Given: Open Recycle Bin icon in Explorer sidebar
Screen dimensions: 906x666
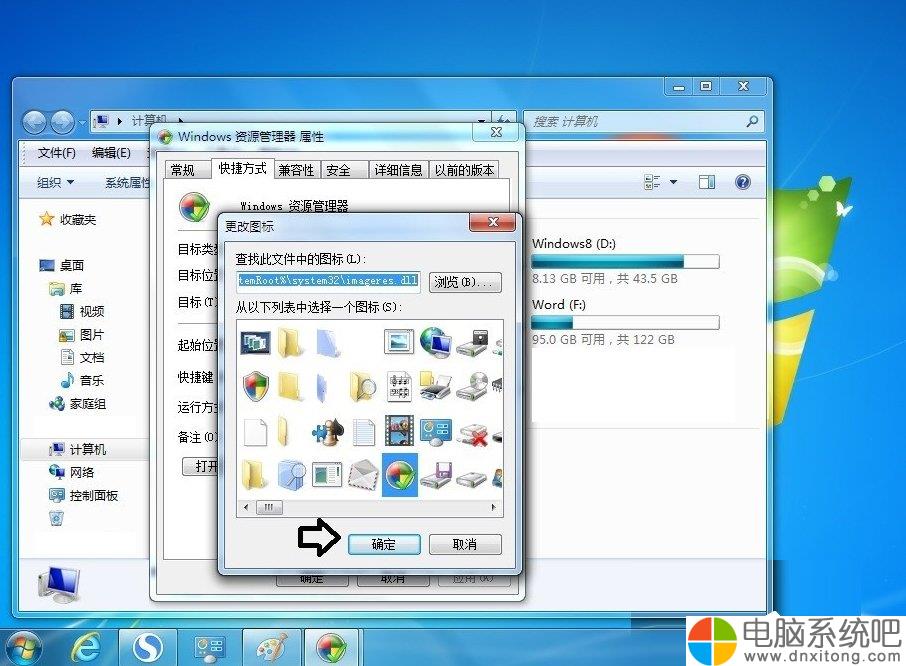Looking at the screenshot, I should (x=56, y=518).
